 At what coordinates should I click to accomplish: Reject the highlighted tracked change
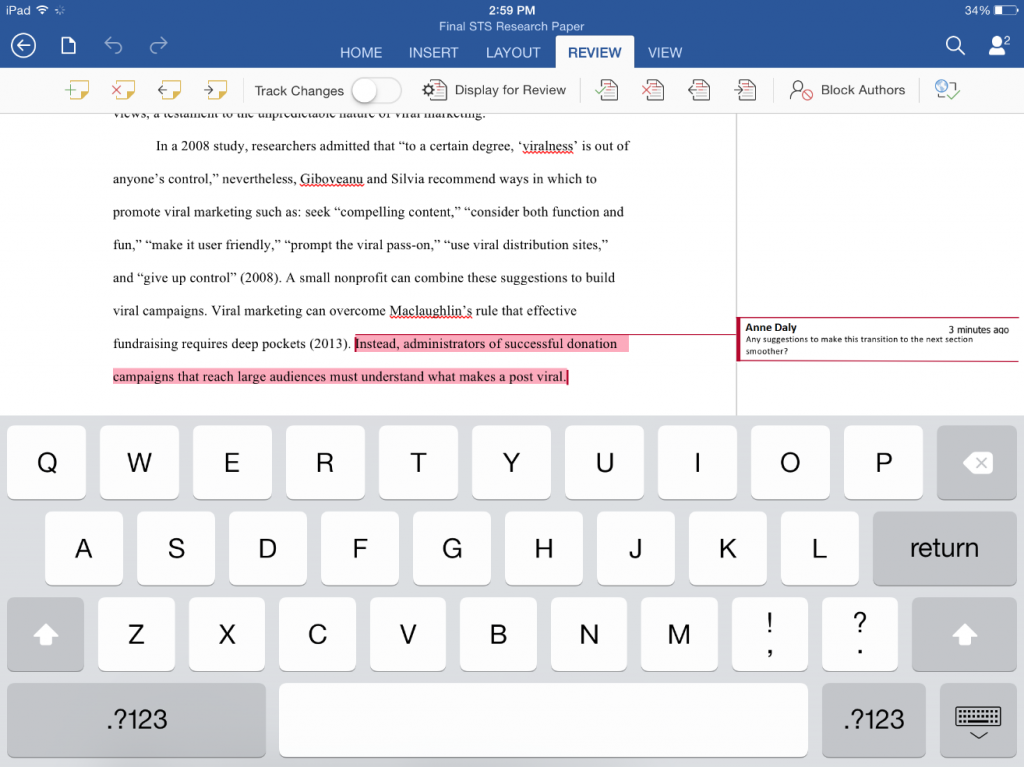(x=652, y=89)
